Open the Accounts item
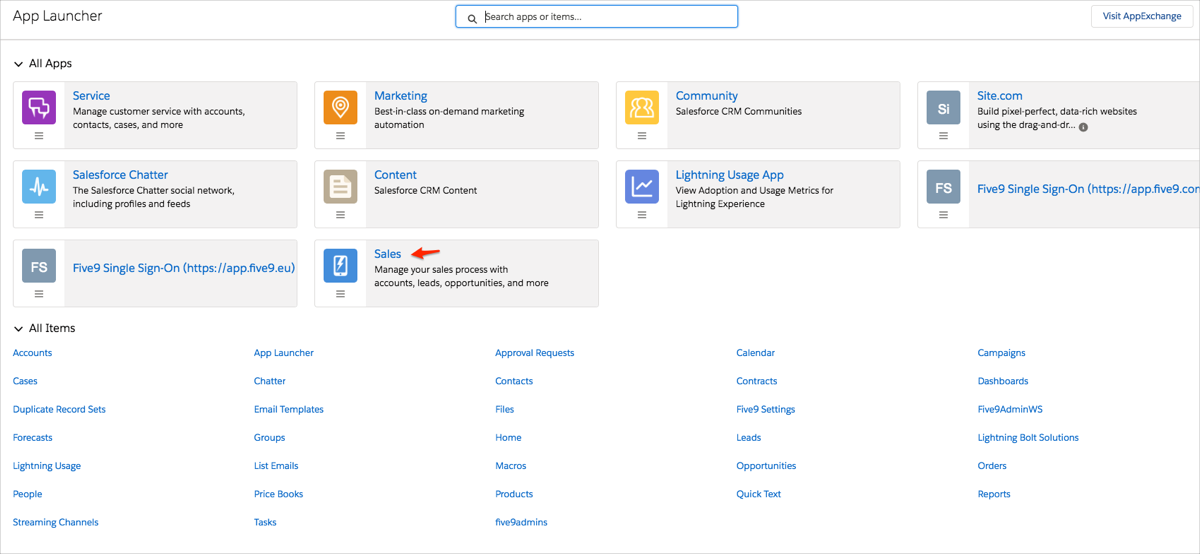Viewport: 1200px width, 554px height. tap(32, 353)
